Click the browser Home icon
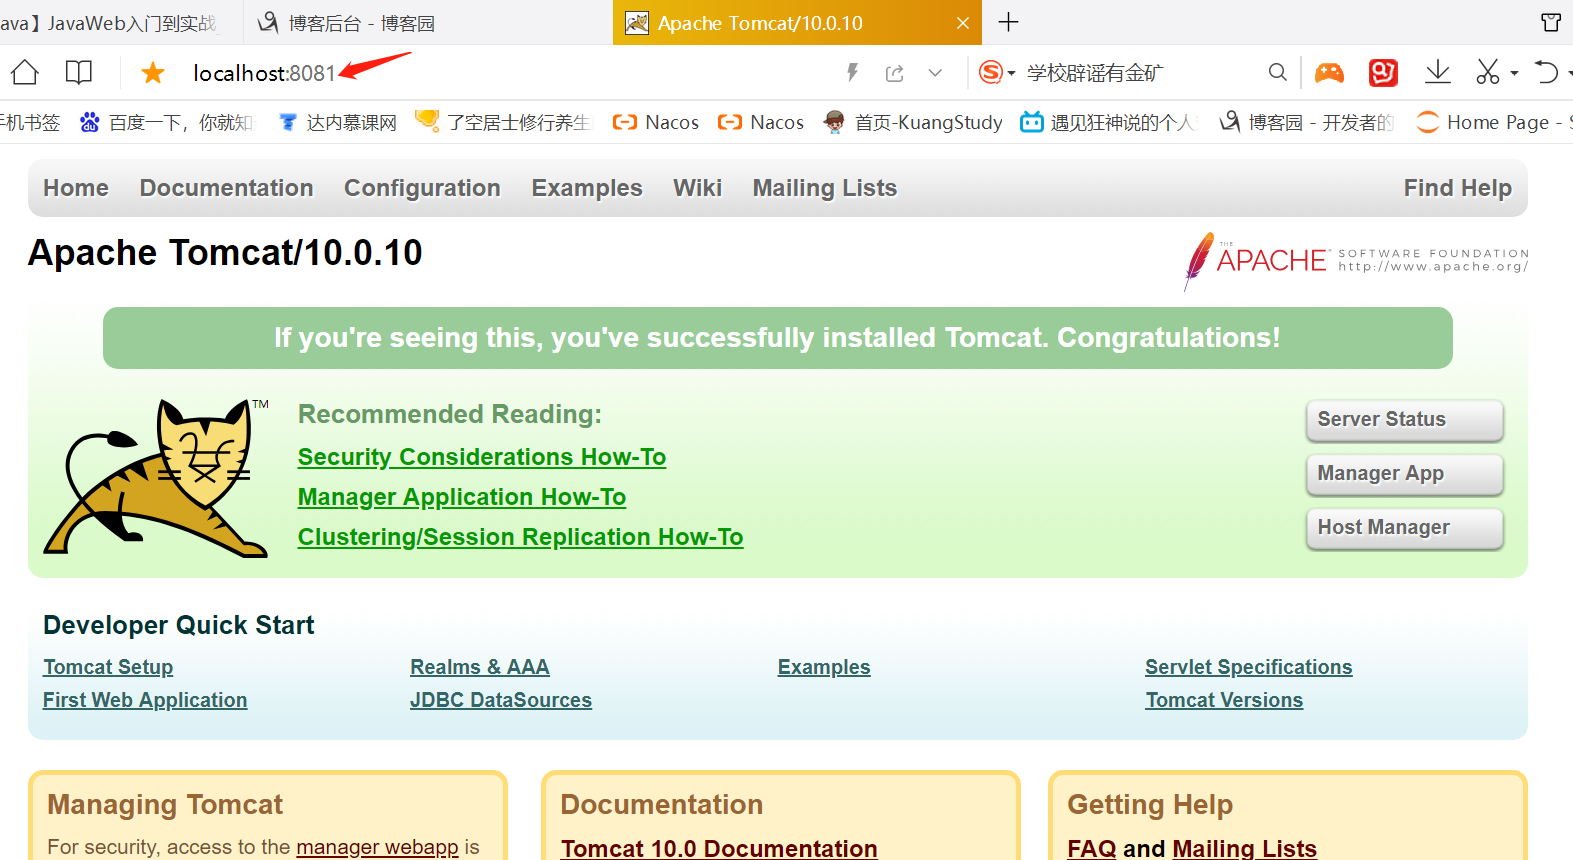Image resolution: width=1573 pixels, height=860 pixels. coord(25,72)
